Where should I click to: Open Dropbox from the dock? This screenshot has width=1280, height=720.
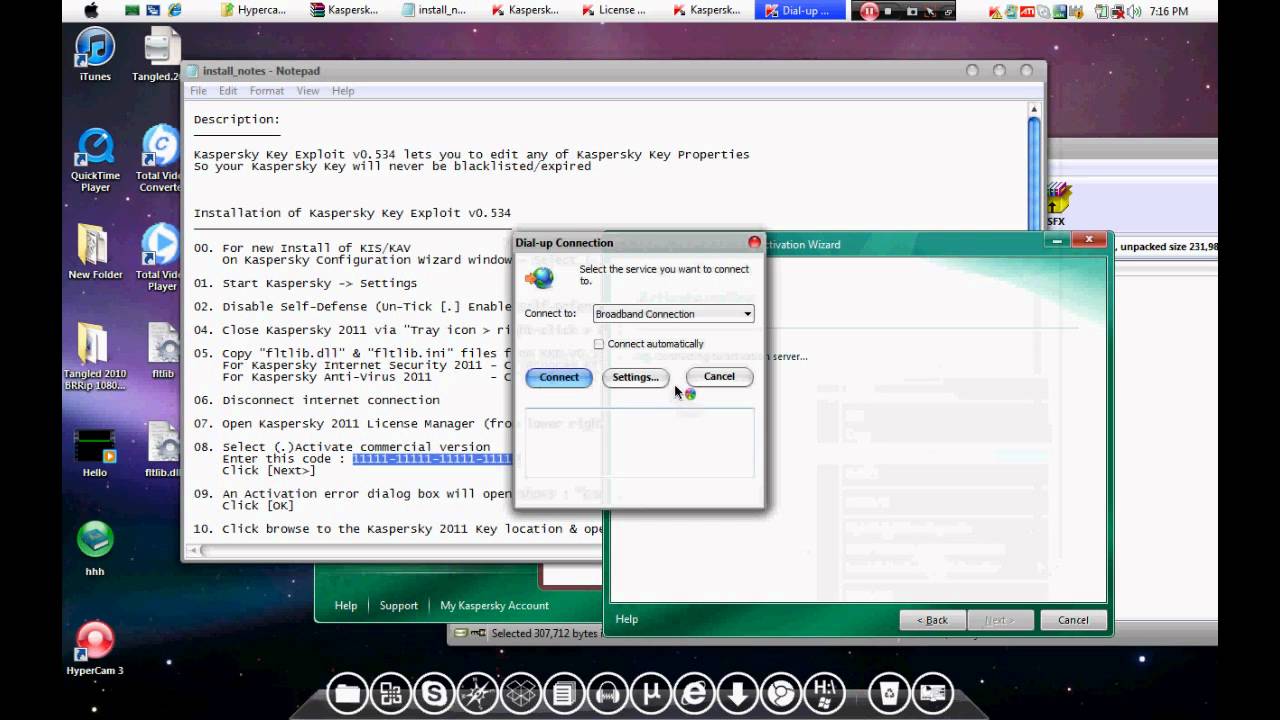pos(520,693)
